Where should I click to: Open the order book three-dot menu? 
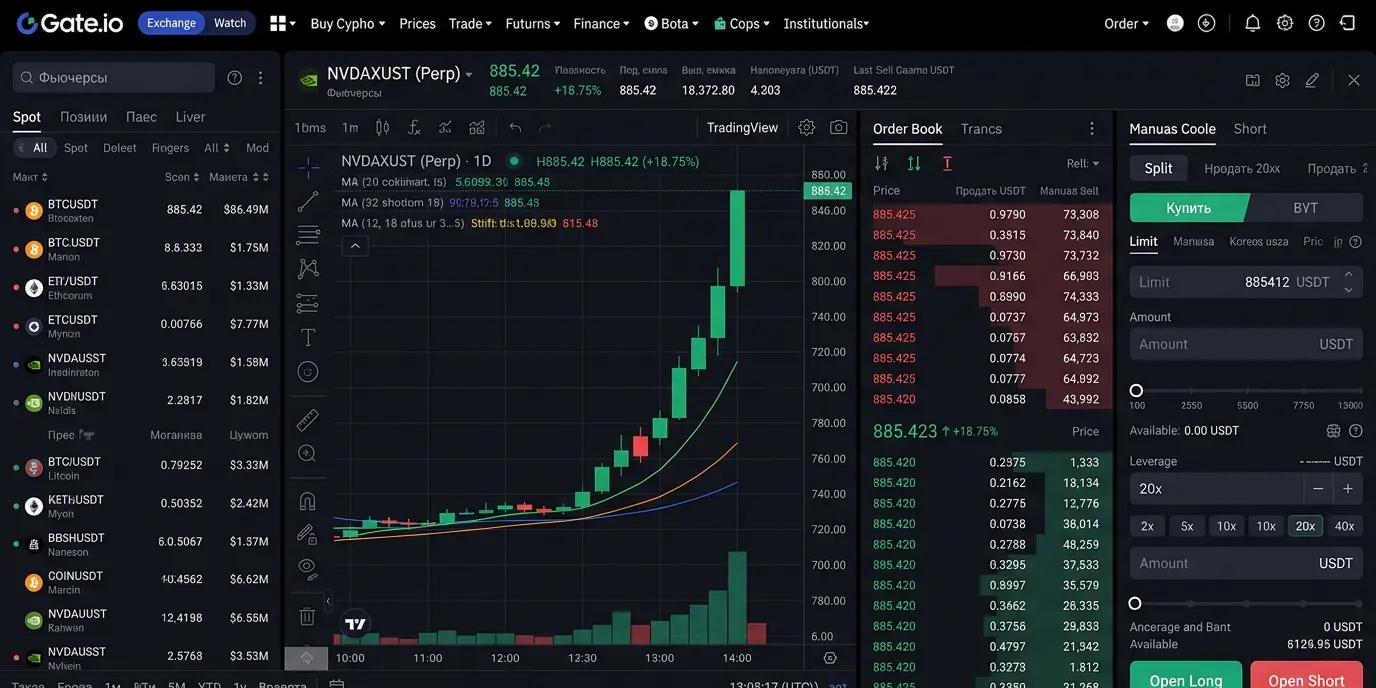click(1092, 128)
